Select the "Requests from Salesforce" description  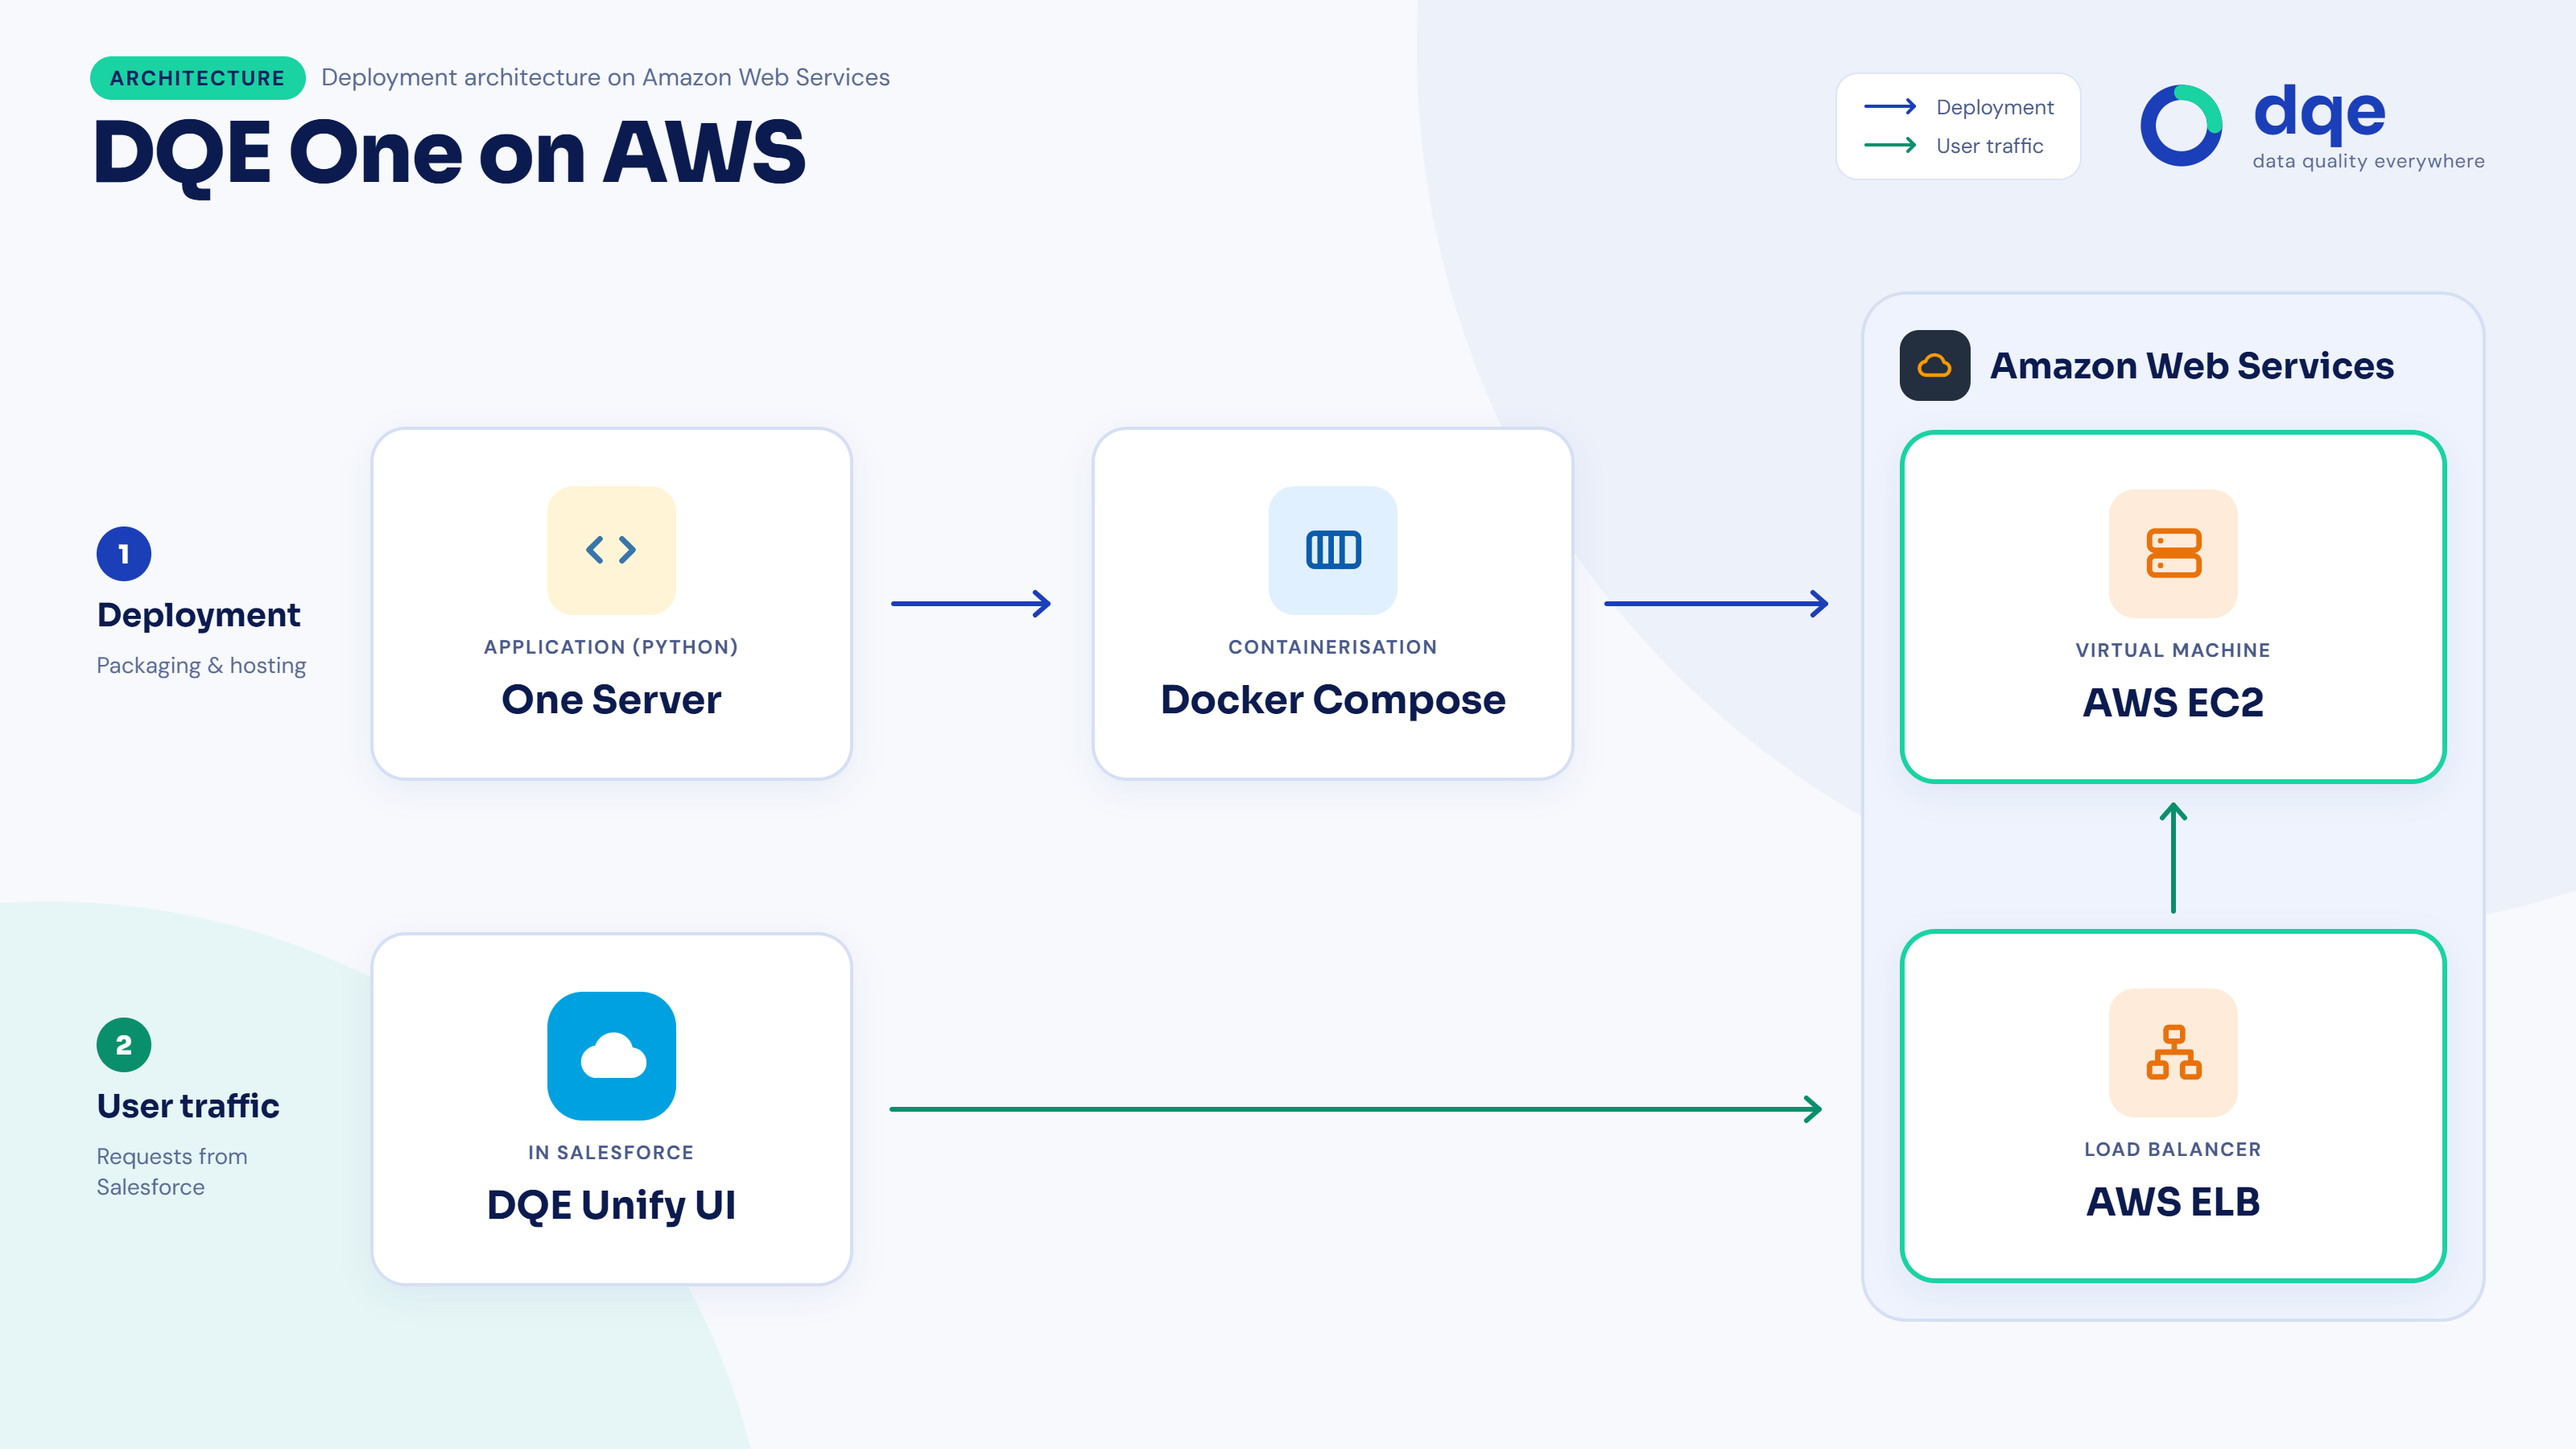[172, 1172]
